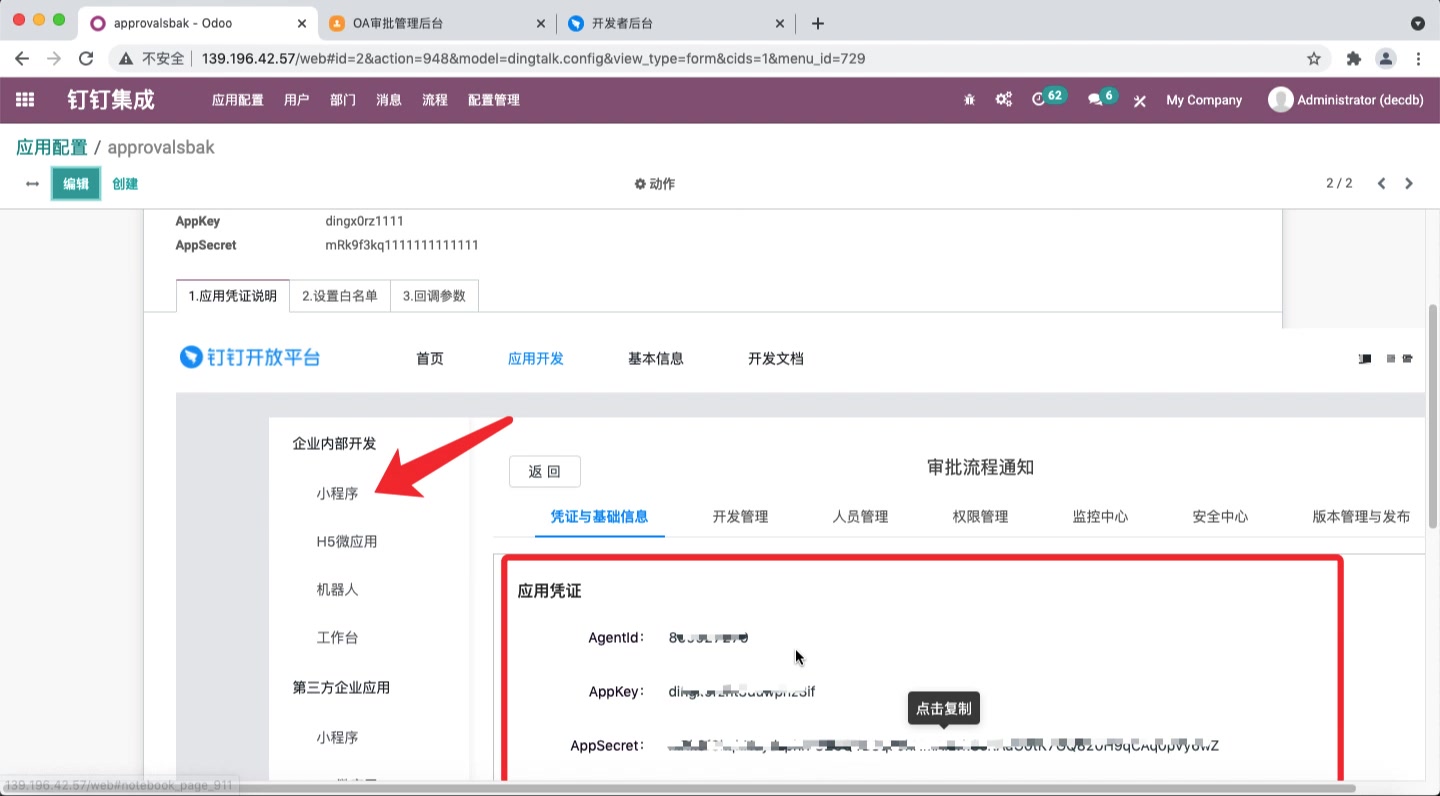Go to previous record arrow

click(1381, 184)
